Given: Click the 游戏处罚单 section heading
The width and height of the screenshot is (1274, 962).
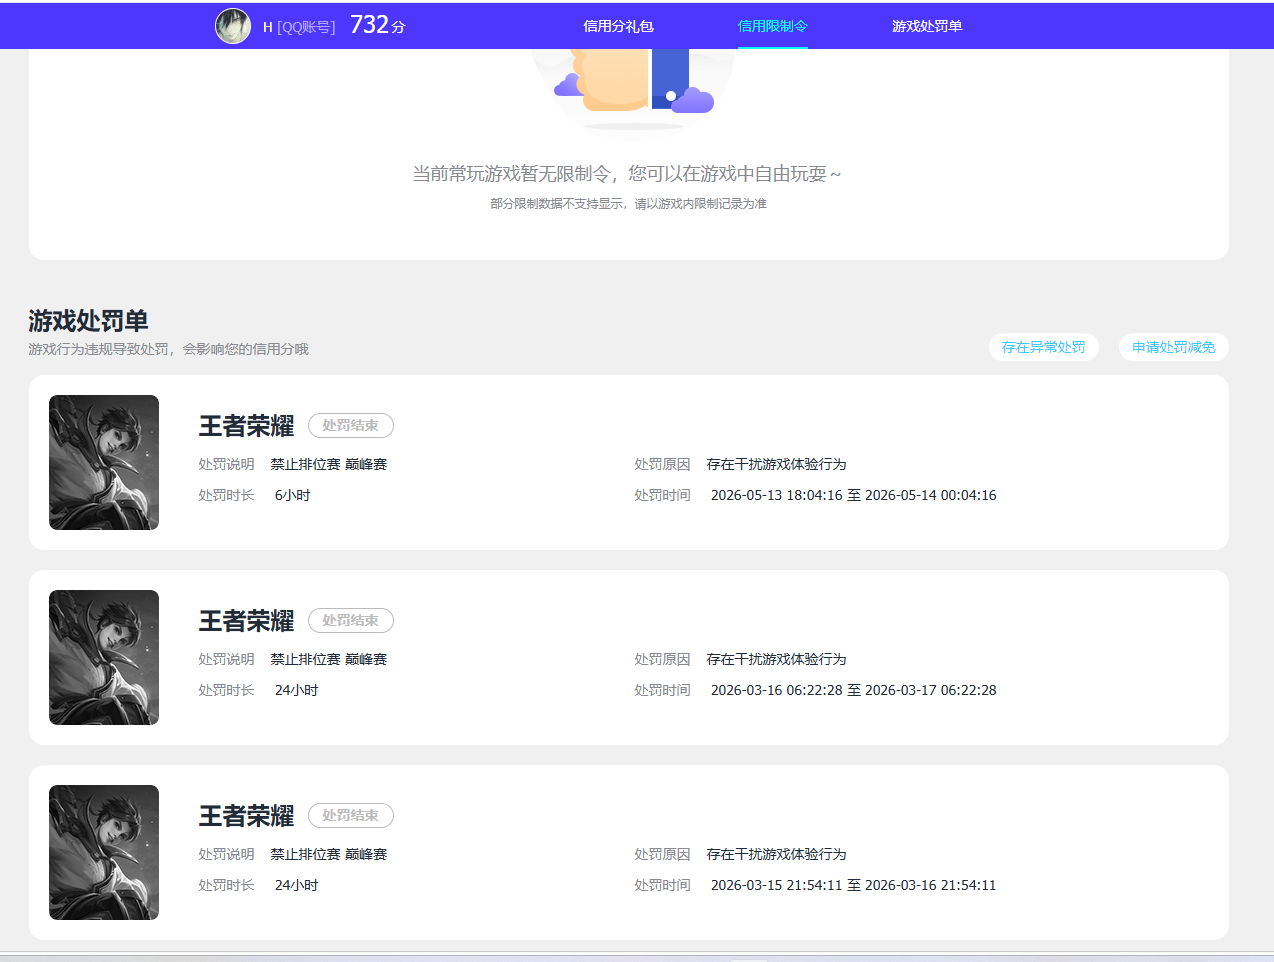Looking at the screenshot, I should click(88, 321).
